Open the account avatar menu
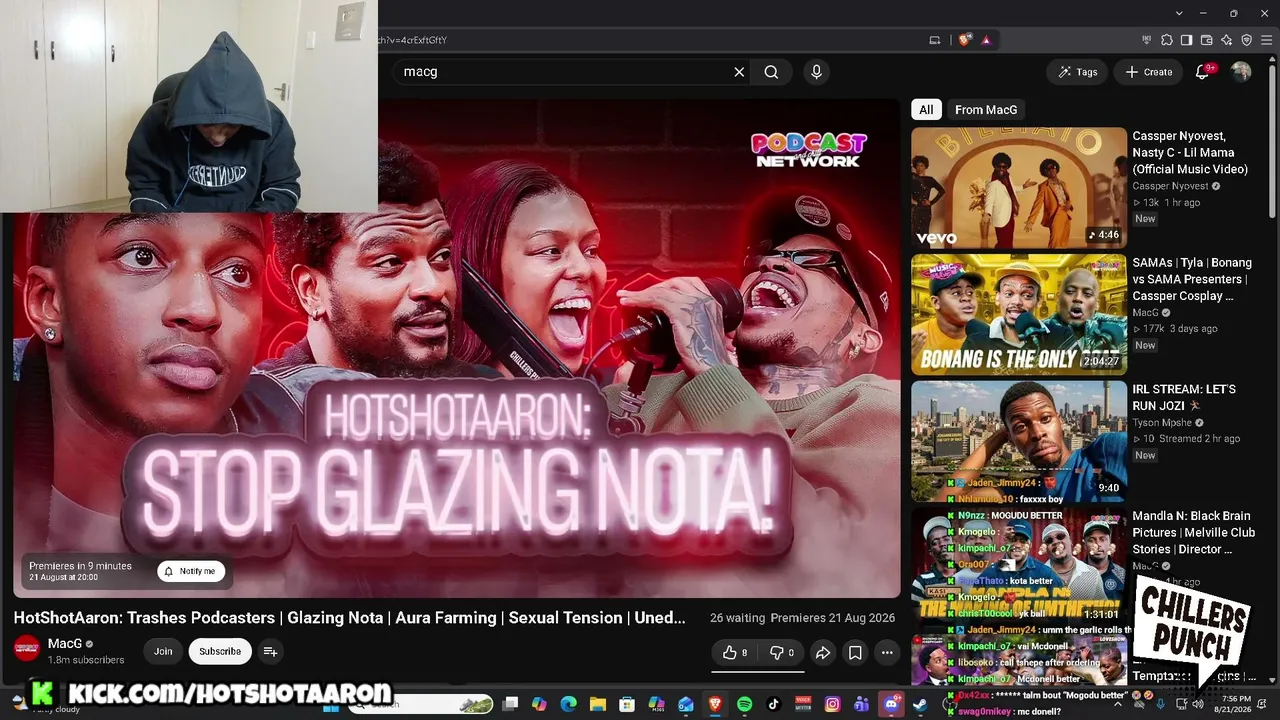Screen dimensions: 1280x720 1241,72
